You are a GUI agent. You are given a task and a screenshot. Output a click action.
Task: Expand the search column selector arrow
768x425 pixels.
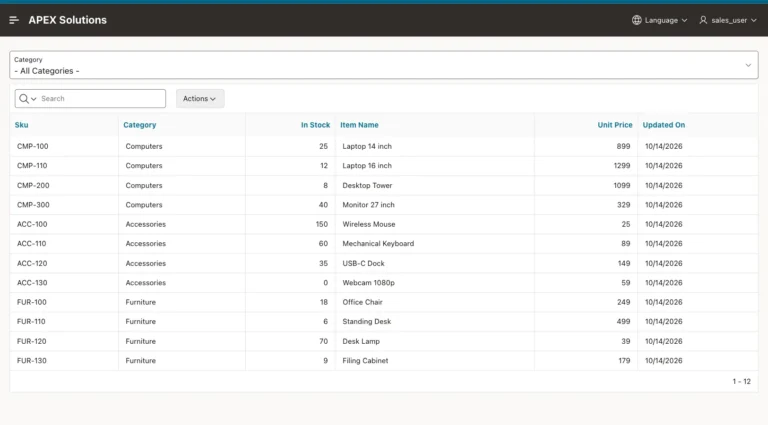[x=34, y=99]
